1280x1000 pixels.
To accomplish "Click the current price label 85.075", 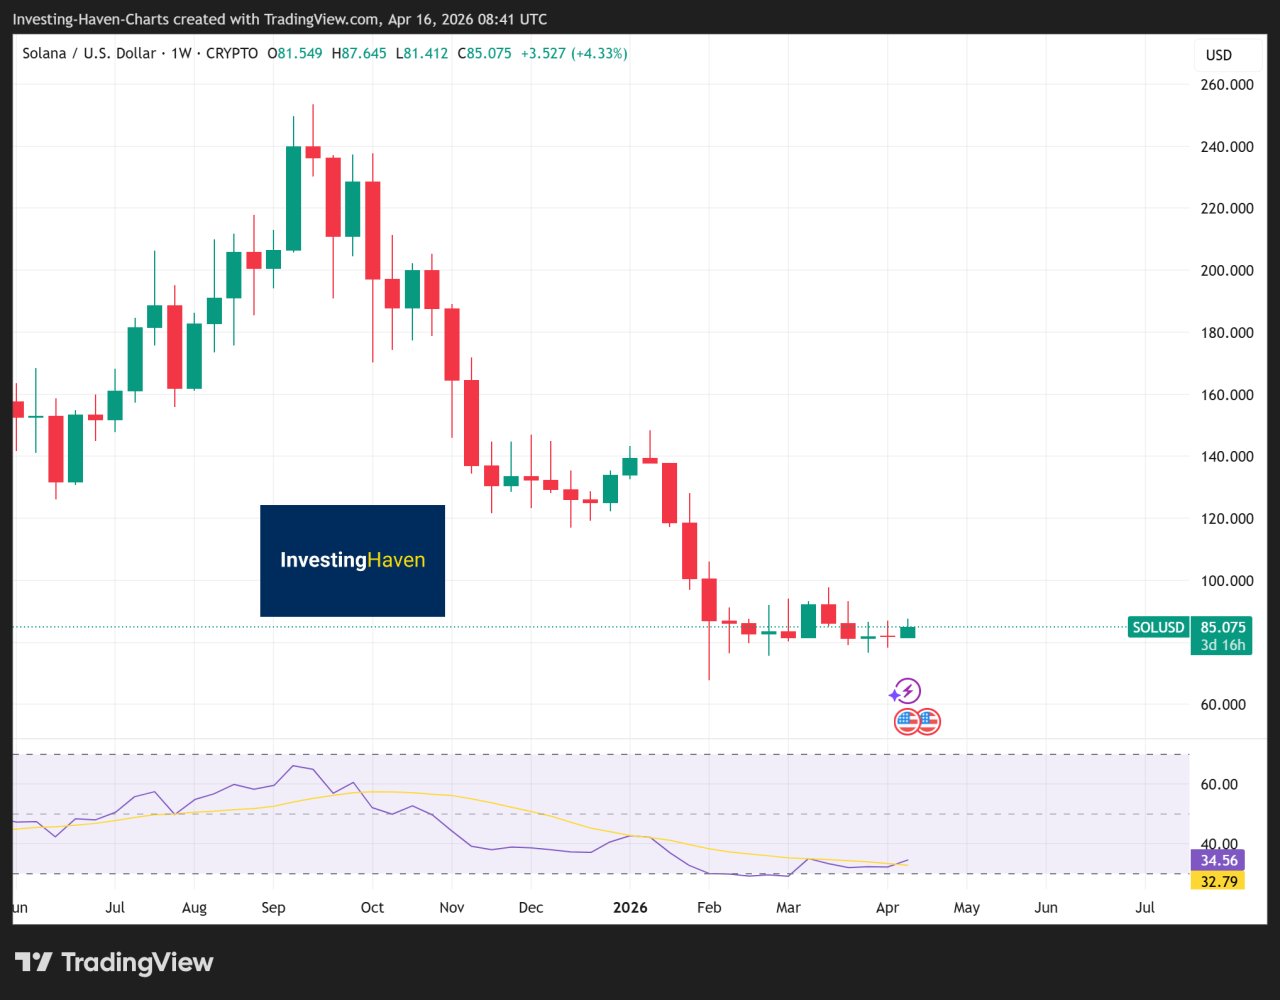I will point(1223,628).
